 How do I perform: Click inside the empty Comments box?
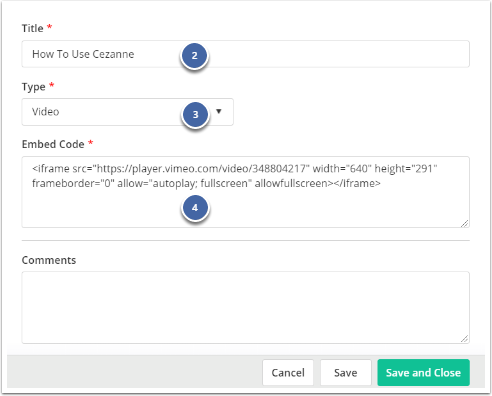coord(246,307)
